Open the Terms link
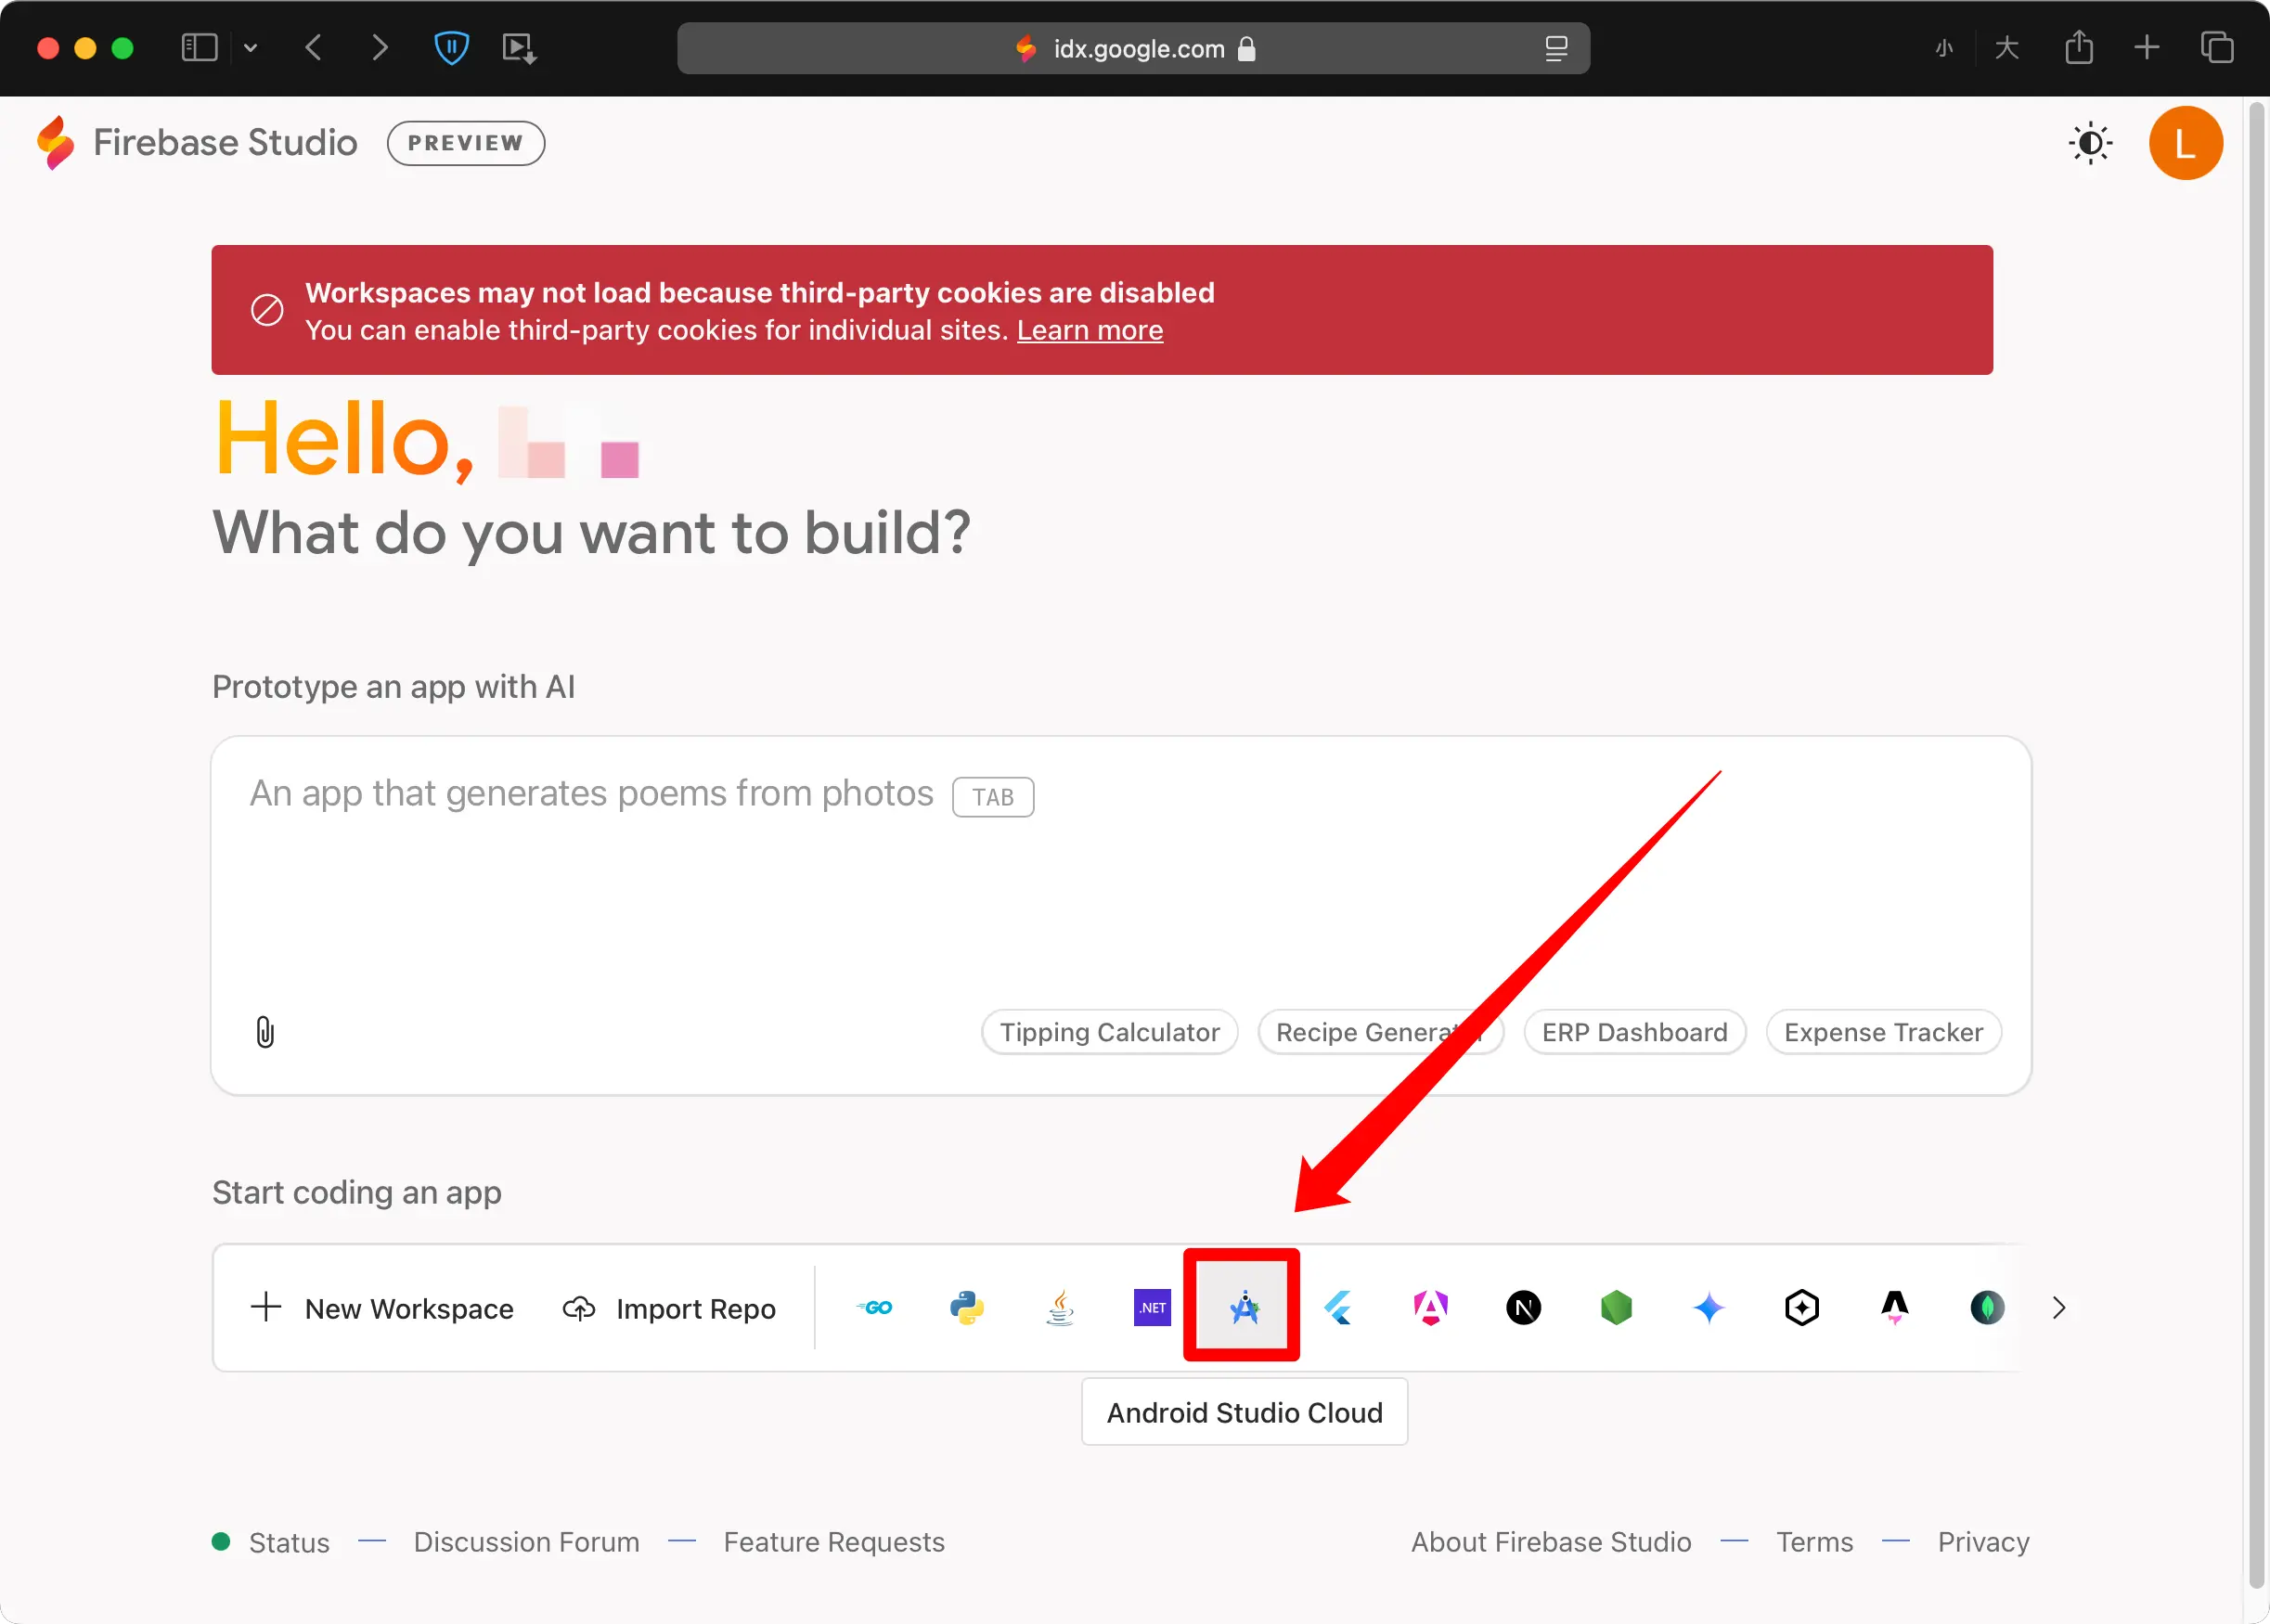 [x=1814, y=1542]
